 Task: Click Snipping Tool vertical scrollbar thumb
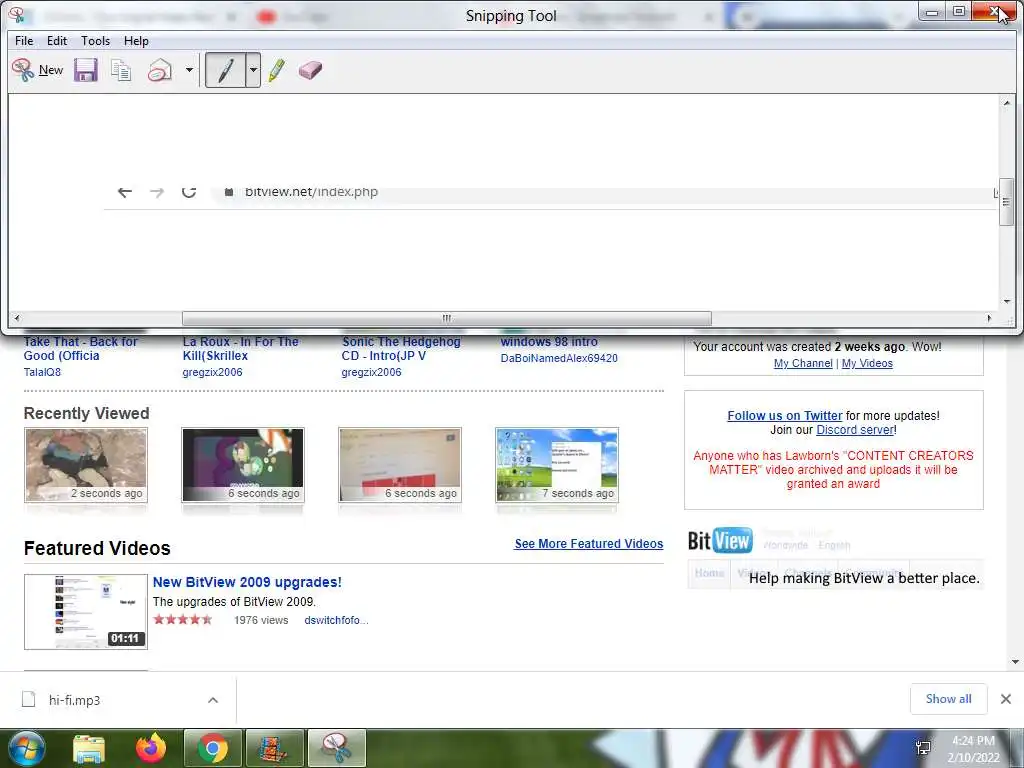[x=1006, y=202]
